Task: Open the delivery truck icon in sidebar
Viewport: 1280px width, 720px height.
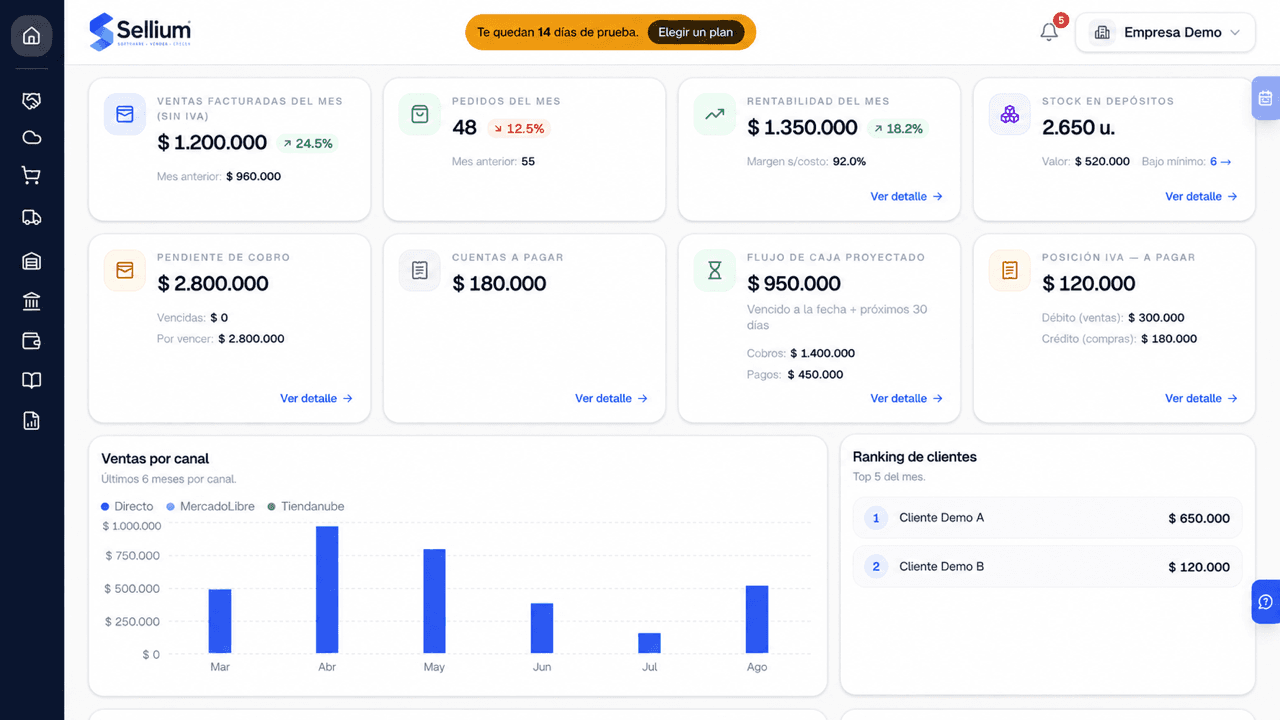Action: click(x=31, y=218)
